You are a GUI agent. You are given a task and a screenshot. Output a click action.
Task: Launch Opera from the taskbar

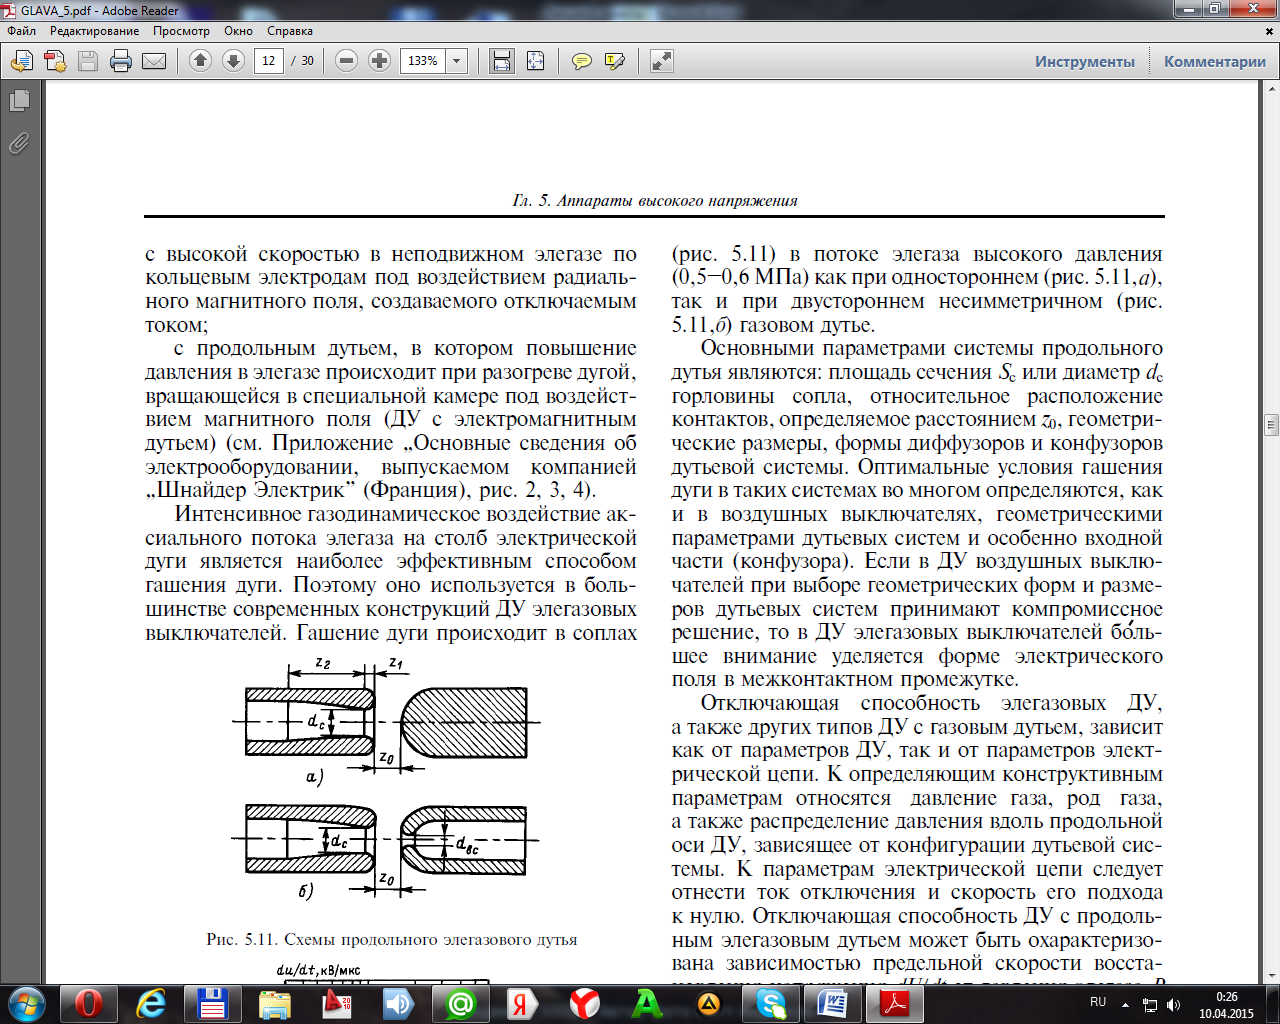click(x=88, y=1004)
